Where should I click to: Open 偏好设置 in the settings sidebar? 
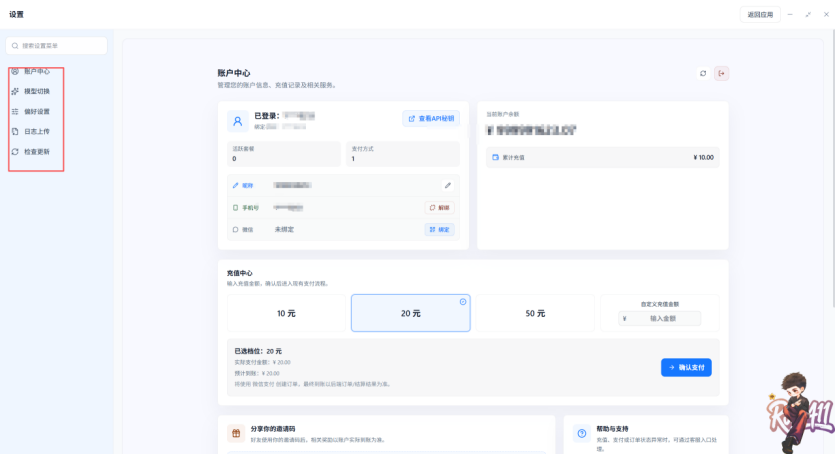tap(31, 112)
